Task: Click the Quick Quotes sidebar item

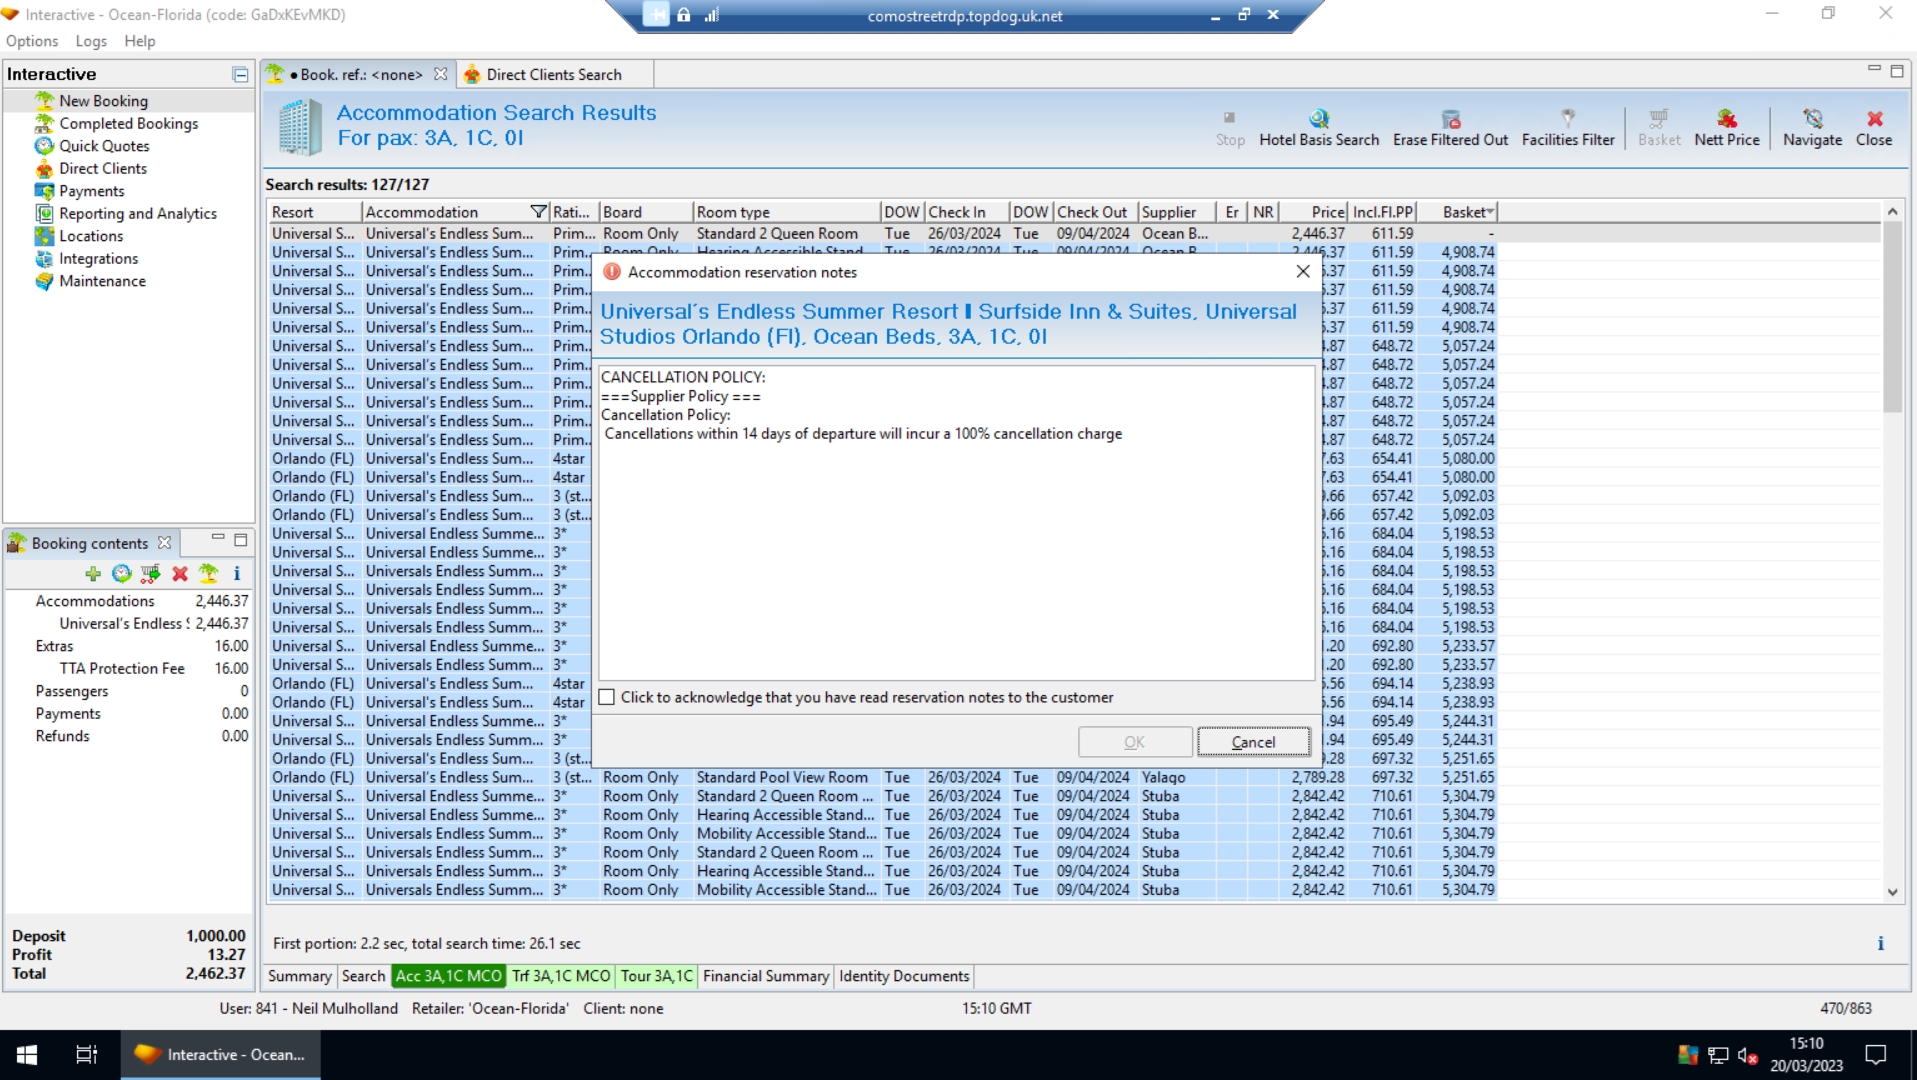Action: [x=104, y=146]
